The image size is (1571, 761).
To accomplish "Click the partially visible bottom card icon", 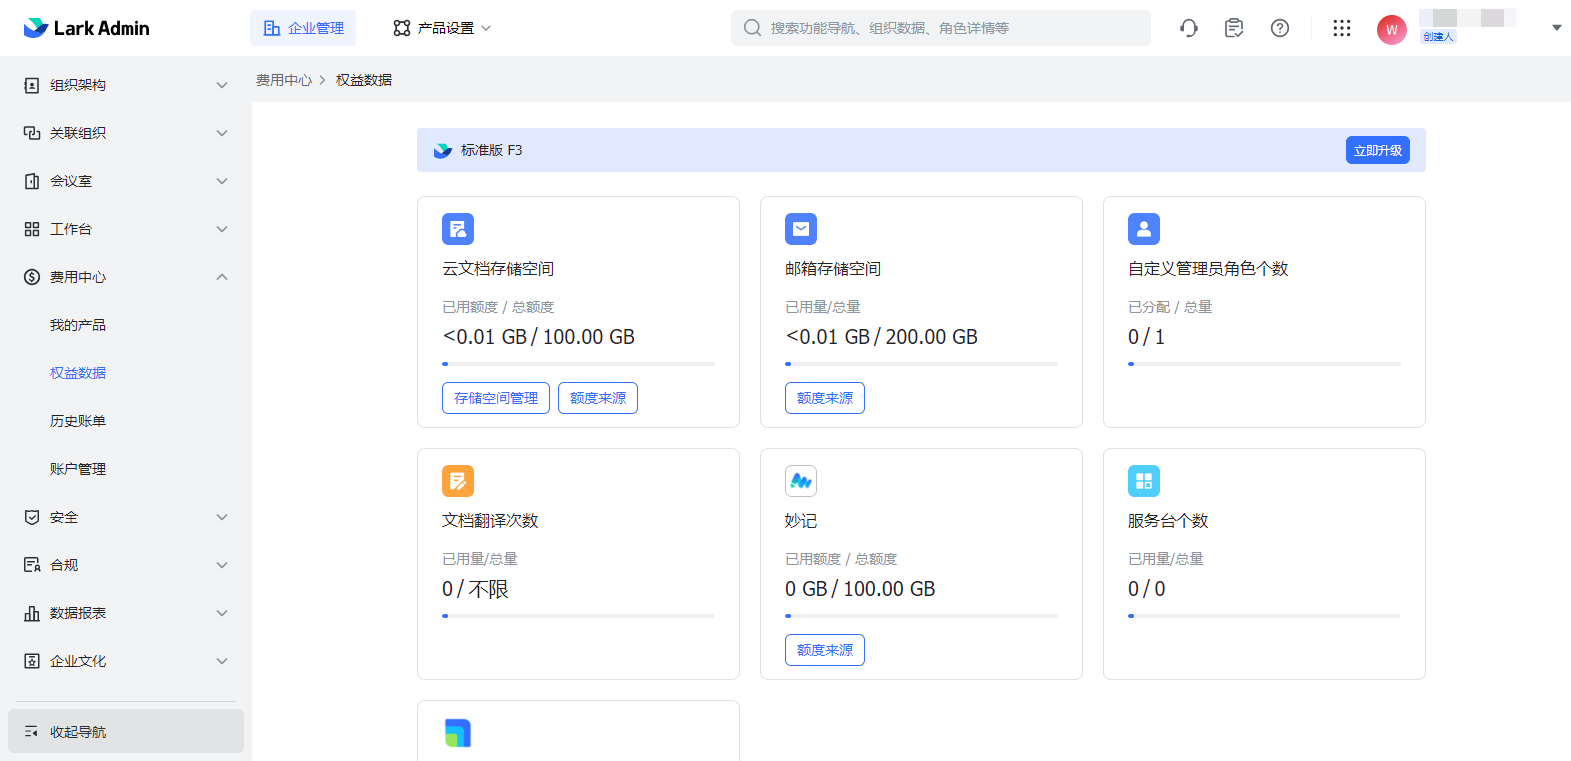I will click(458, 733).
